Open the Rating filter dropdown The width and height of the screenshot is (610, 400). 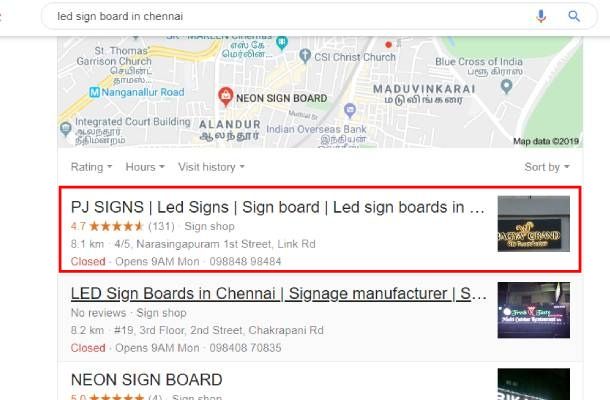pyautogui.click(x=91, y=167)
